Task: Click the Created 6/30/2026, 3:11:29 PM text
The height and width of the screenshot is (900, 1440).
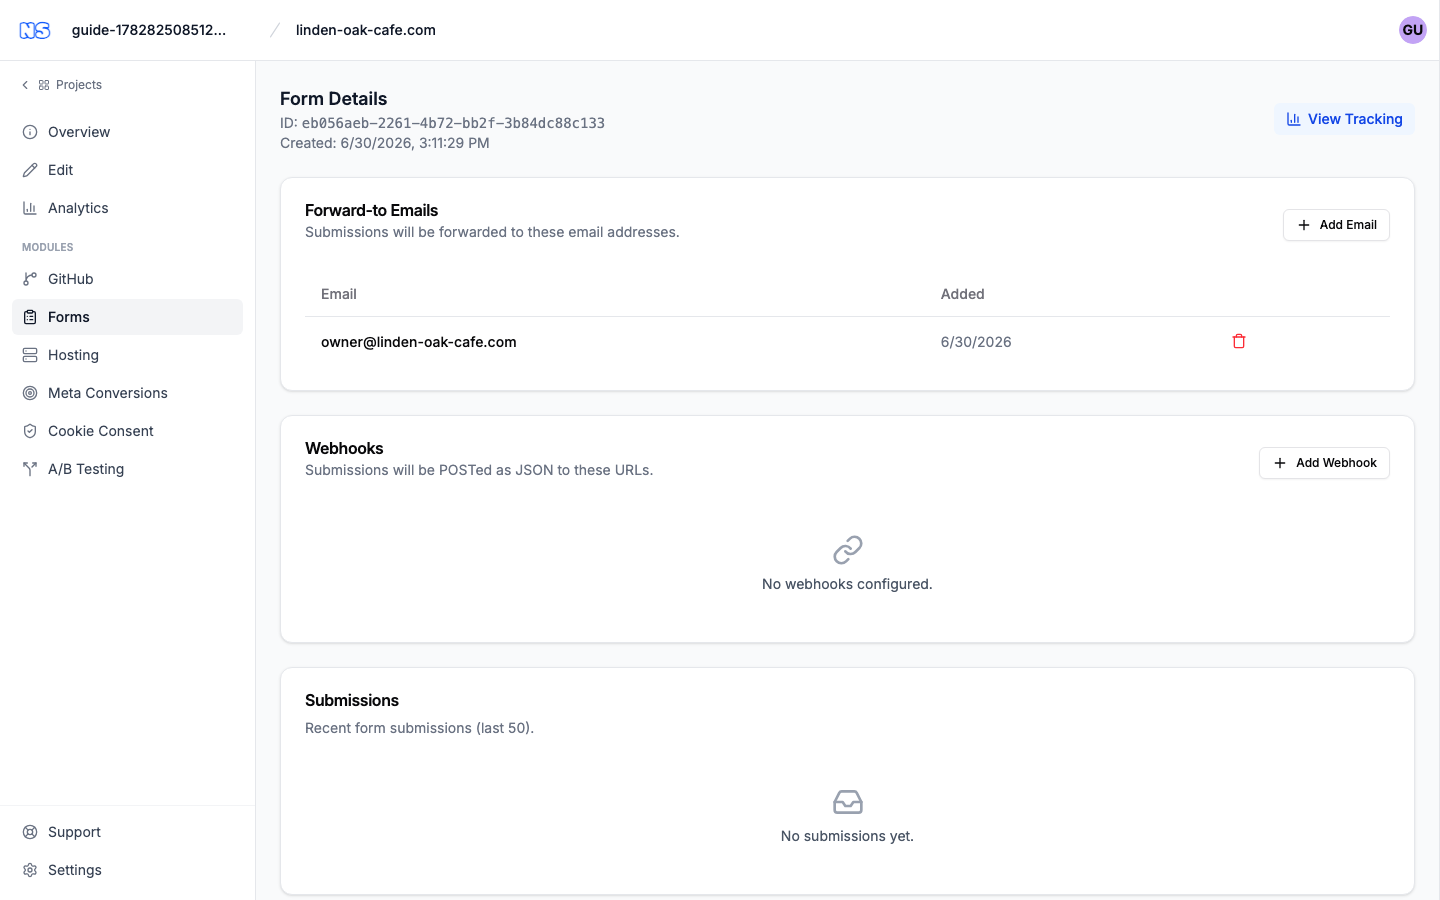Action: pyautogui.click(x=385, y=143)
